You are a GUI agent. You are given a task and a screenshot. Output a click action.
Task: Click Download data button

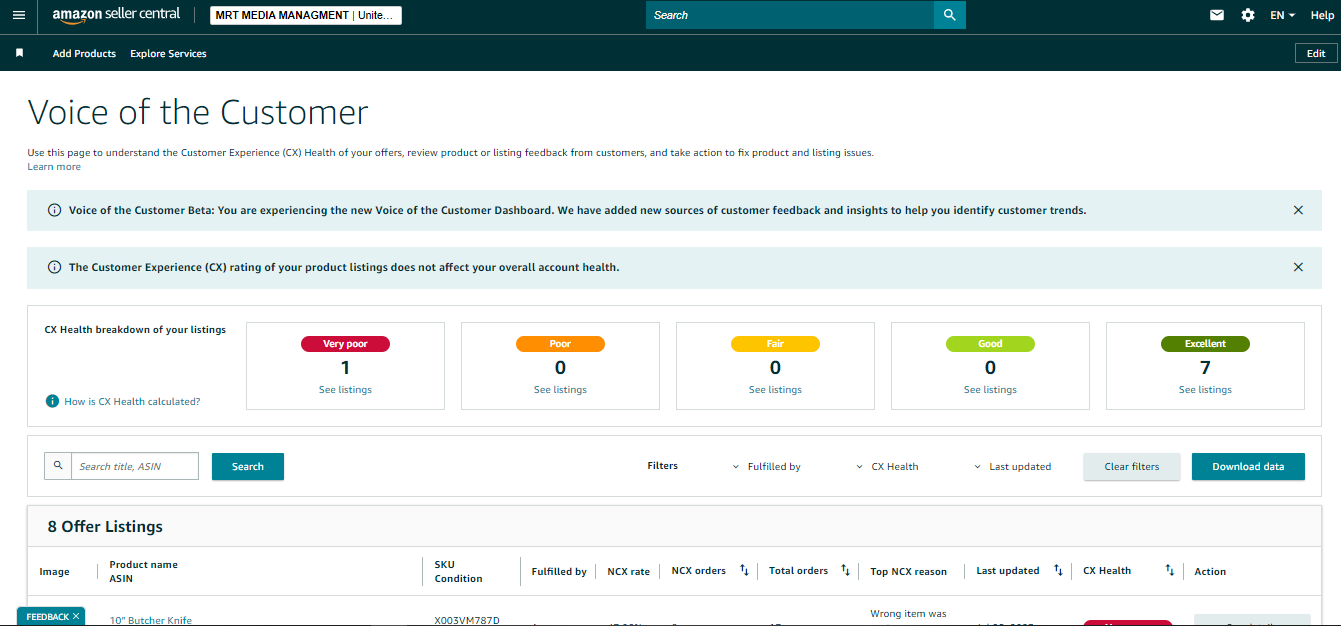click(1248, 466)
